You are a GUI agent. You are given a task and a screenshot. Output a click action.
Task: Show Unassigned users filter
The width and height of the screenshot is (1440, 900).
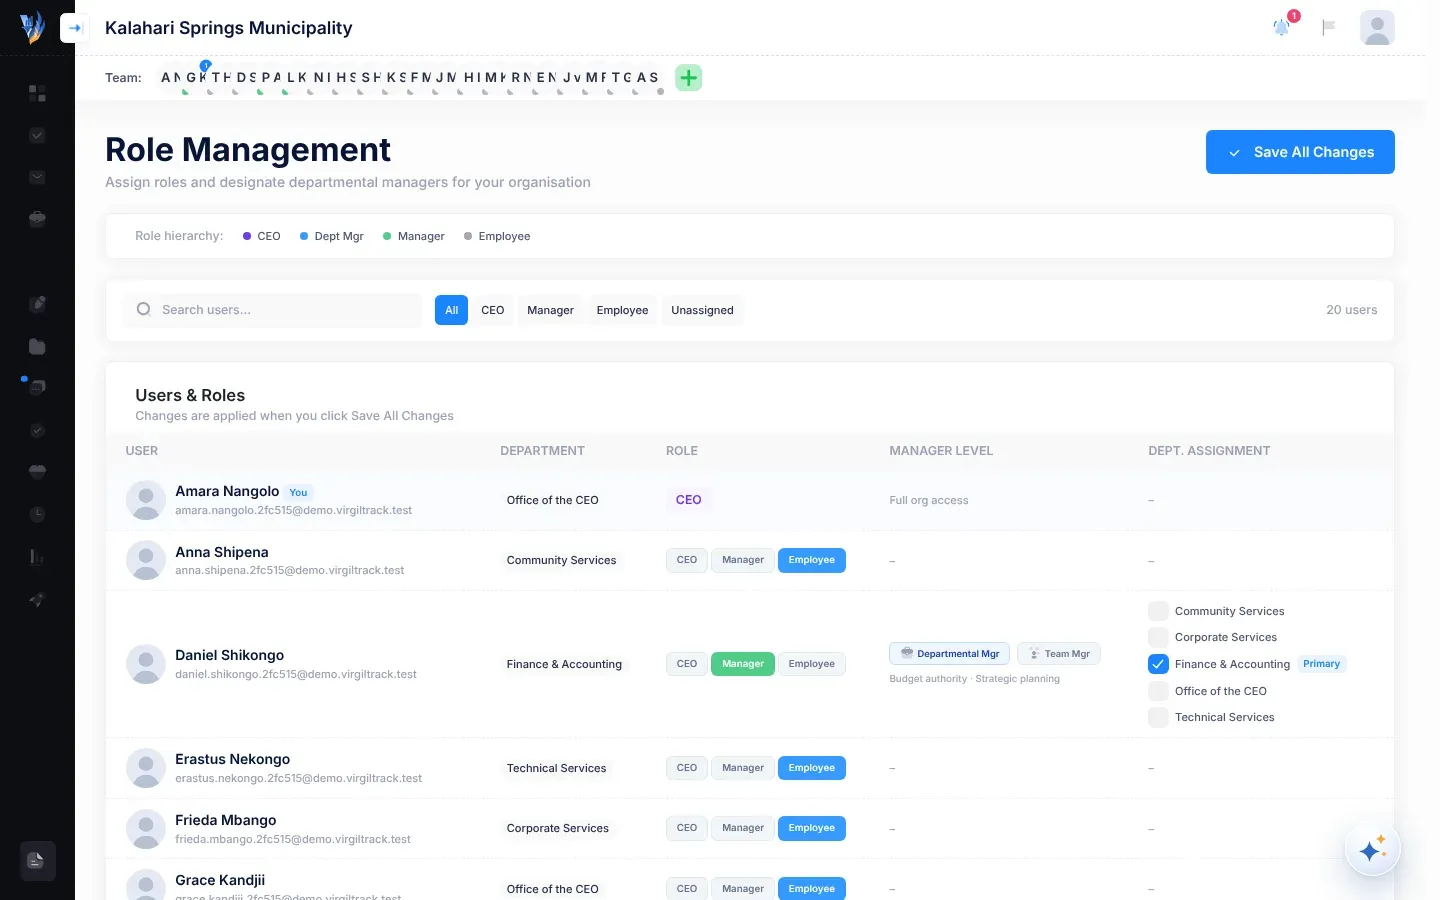tap(702, 310)
